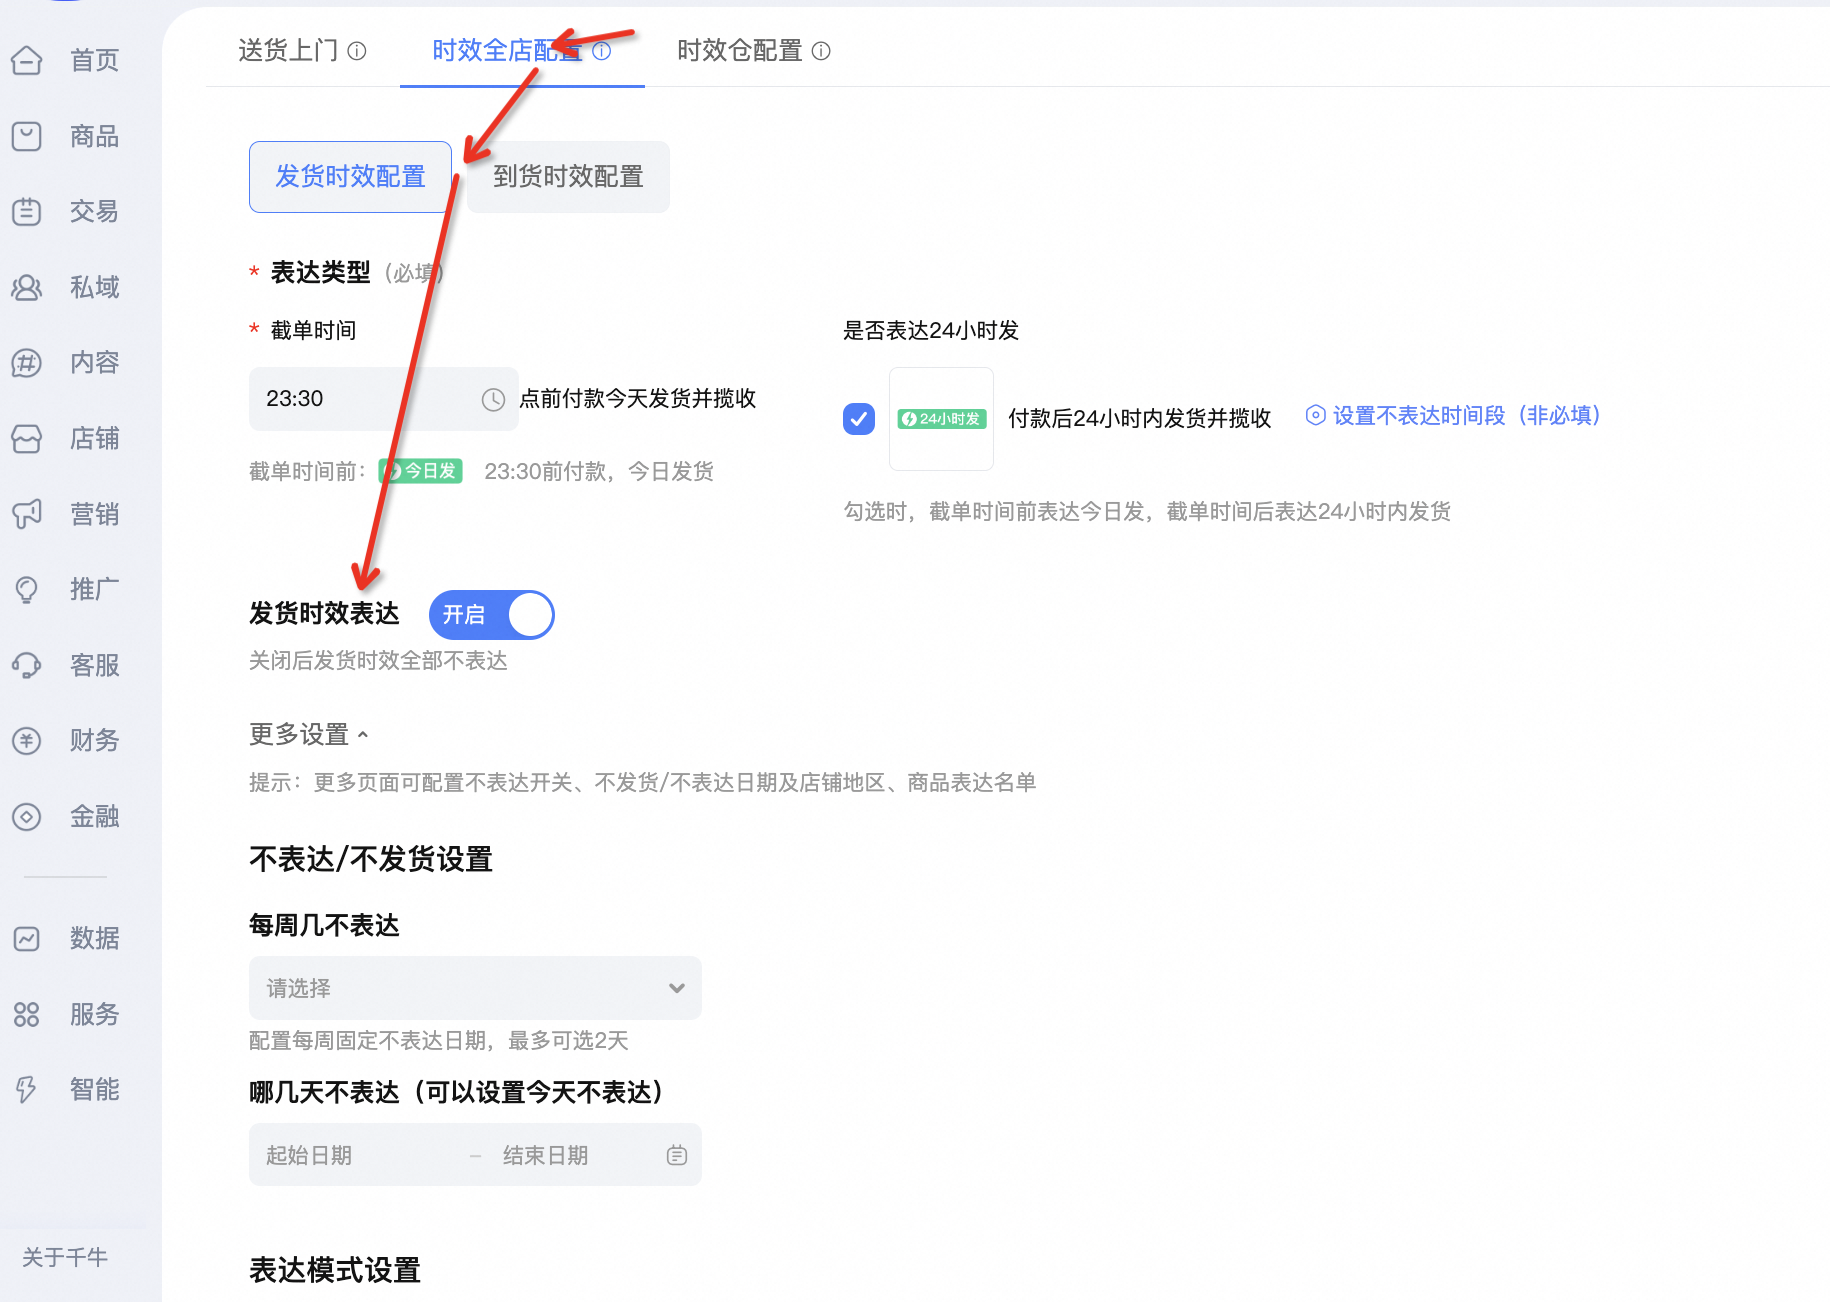Click the 智能 lightning bolt icon
This screenshot has height=1302, width=1830.
coord(27,1090)
